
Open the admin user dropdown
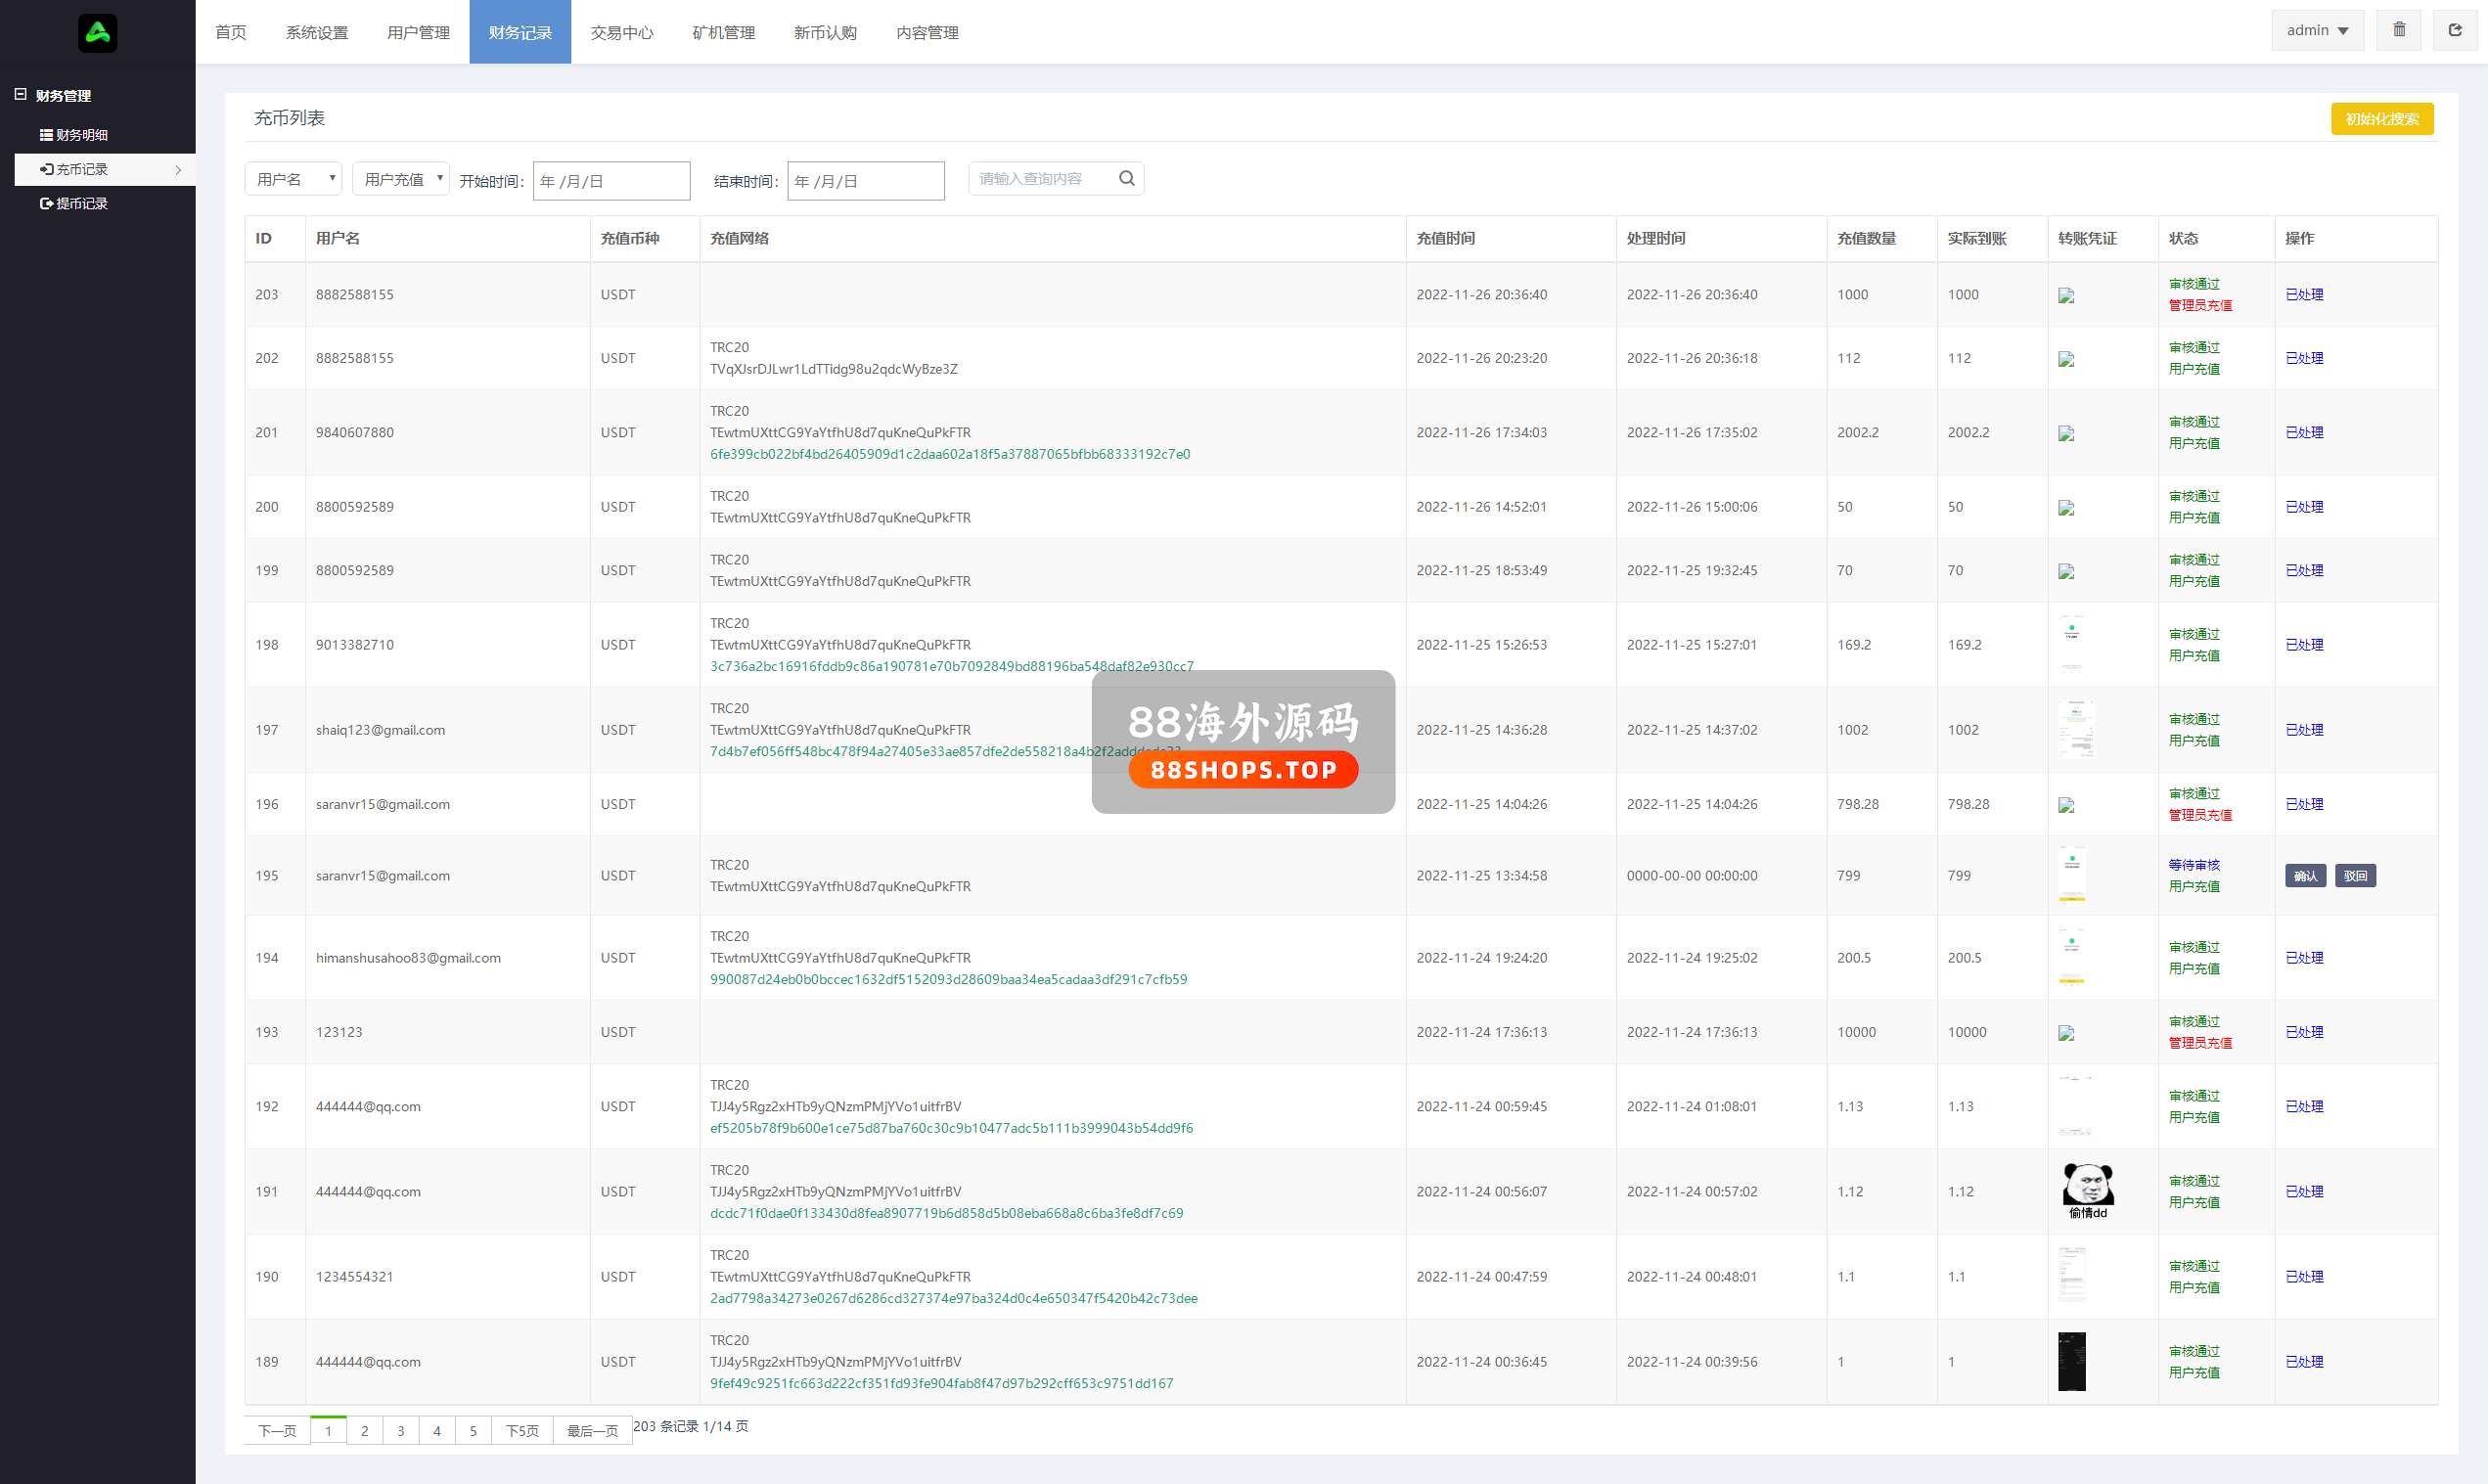pos(2316,31)
